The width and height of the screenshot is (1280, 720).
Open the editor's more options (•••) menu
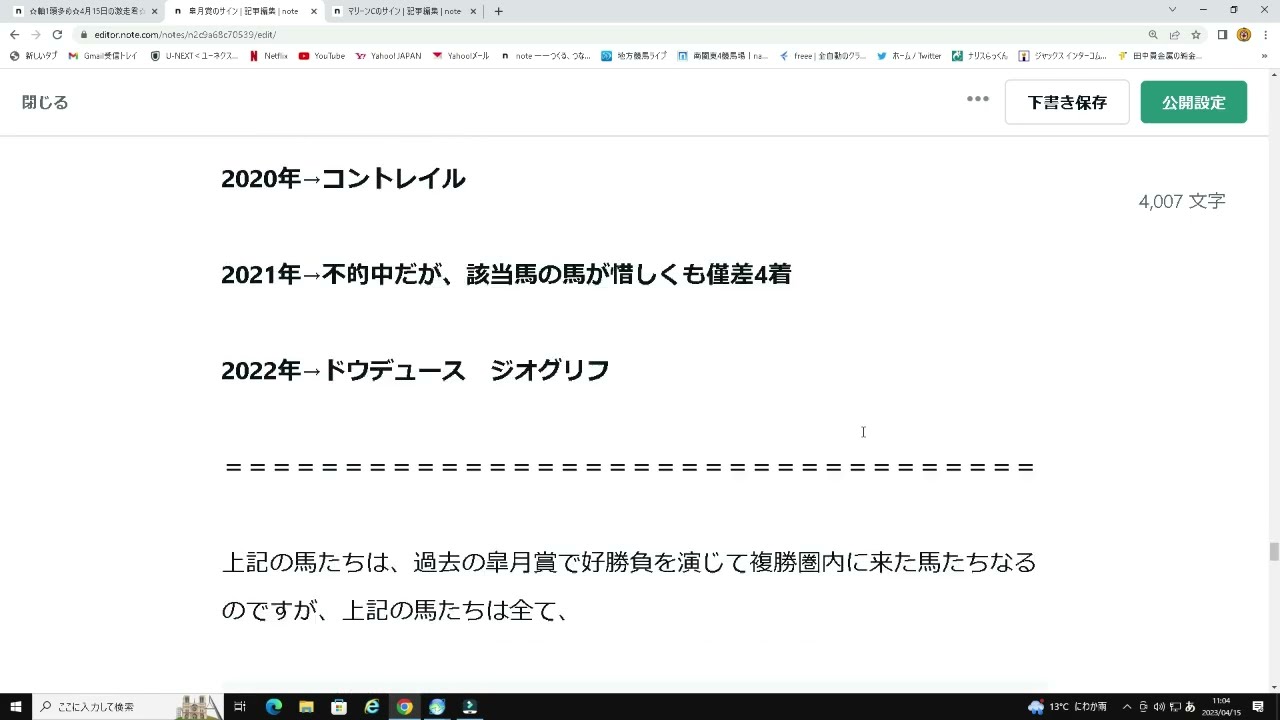point(977,99)
